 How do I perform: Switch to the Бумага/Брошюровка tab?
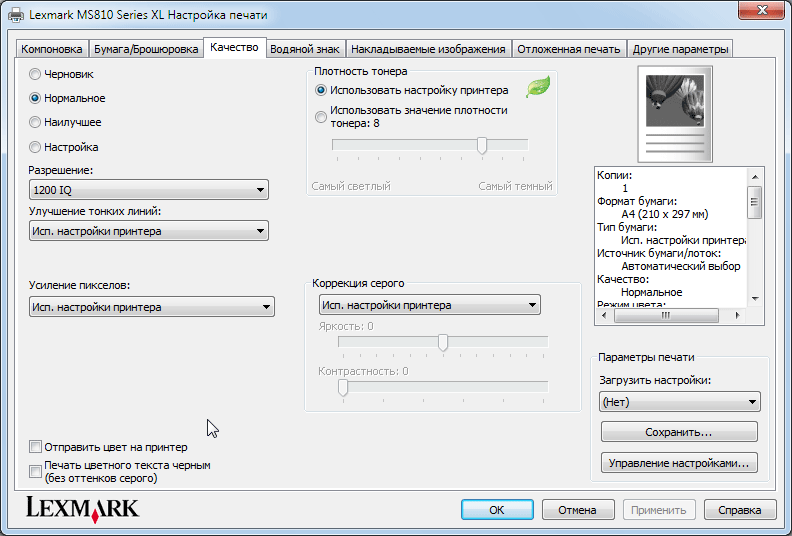146,49
